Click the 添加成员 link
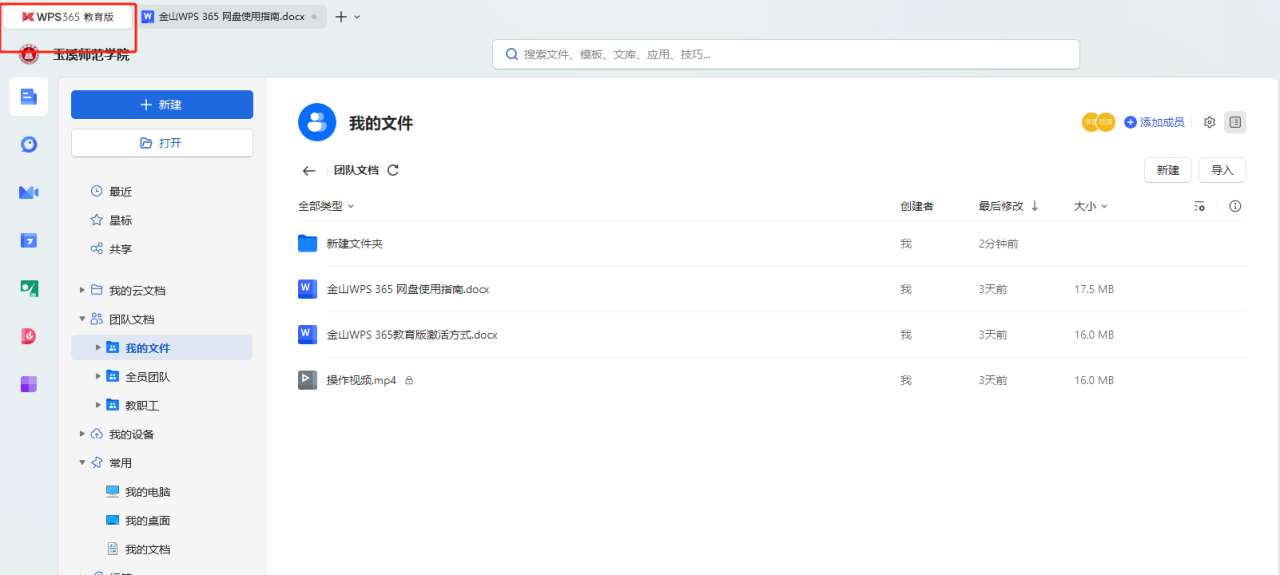The image size is (1280, 575). coord(1154,122)
